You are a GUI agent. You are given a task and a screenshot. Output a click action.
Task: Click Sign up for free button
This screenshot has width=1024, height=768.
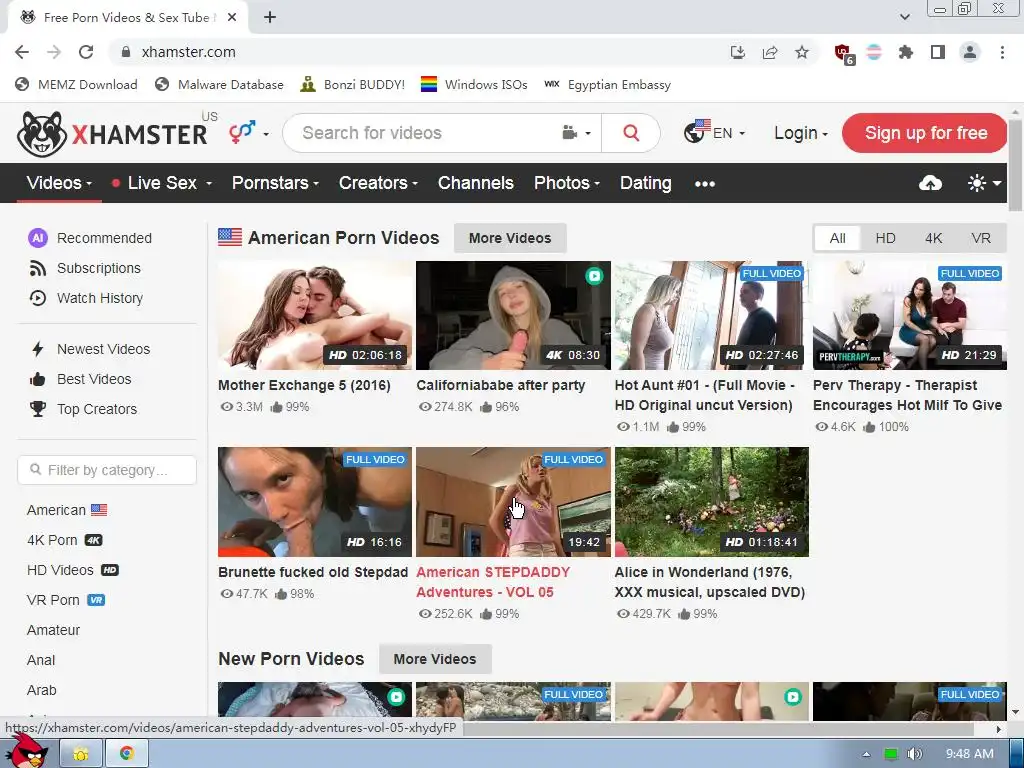[925, 133]
